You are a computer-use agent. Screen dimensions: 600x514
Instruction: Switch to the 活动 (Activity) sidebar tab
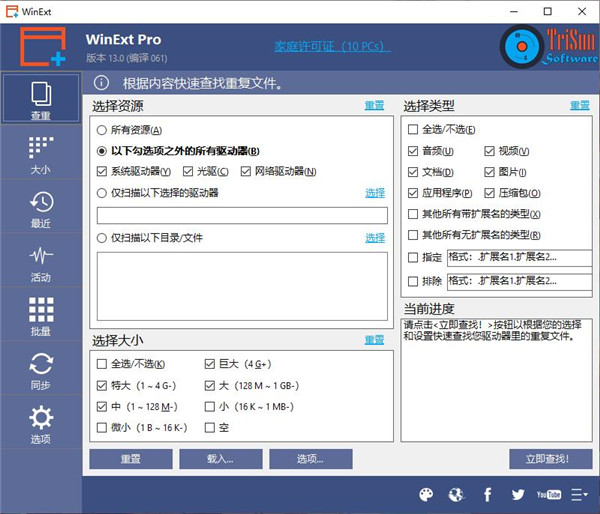pos(40,263)
